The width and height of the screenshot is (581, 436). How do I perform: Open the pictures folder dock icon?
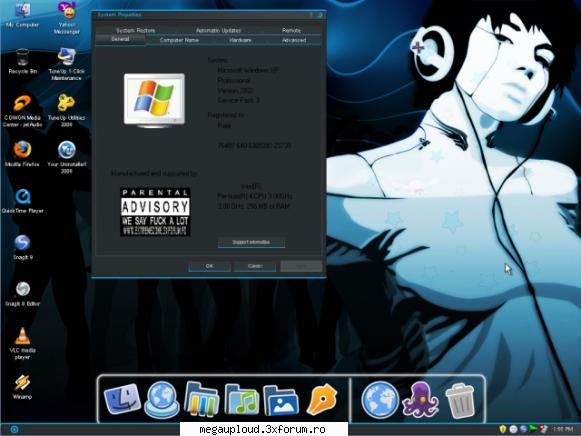(281, 400)
